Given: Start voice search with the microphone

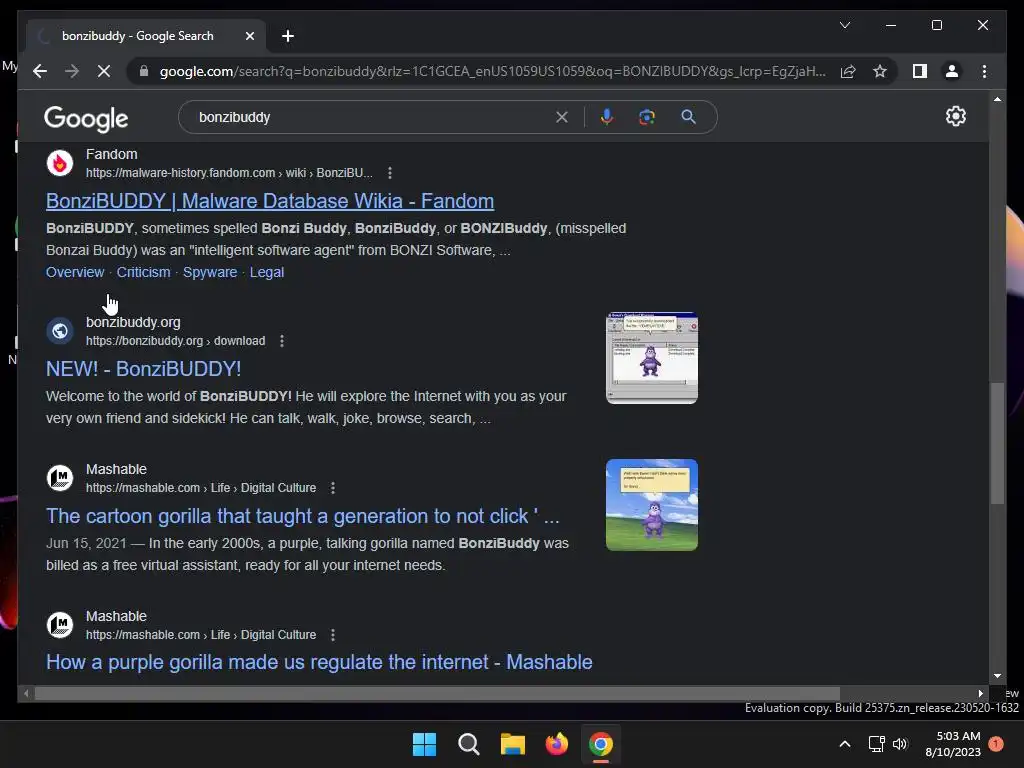Looking at the screenshot, I should click(607, 117).
